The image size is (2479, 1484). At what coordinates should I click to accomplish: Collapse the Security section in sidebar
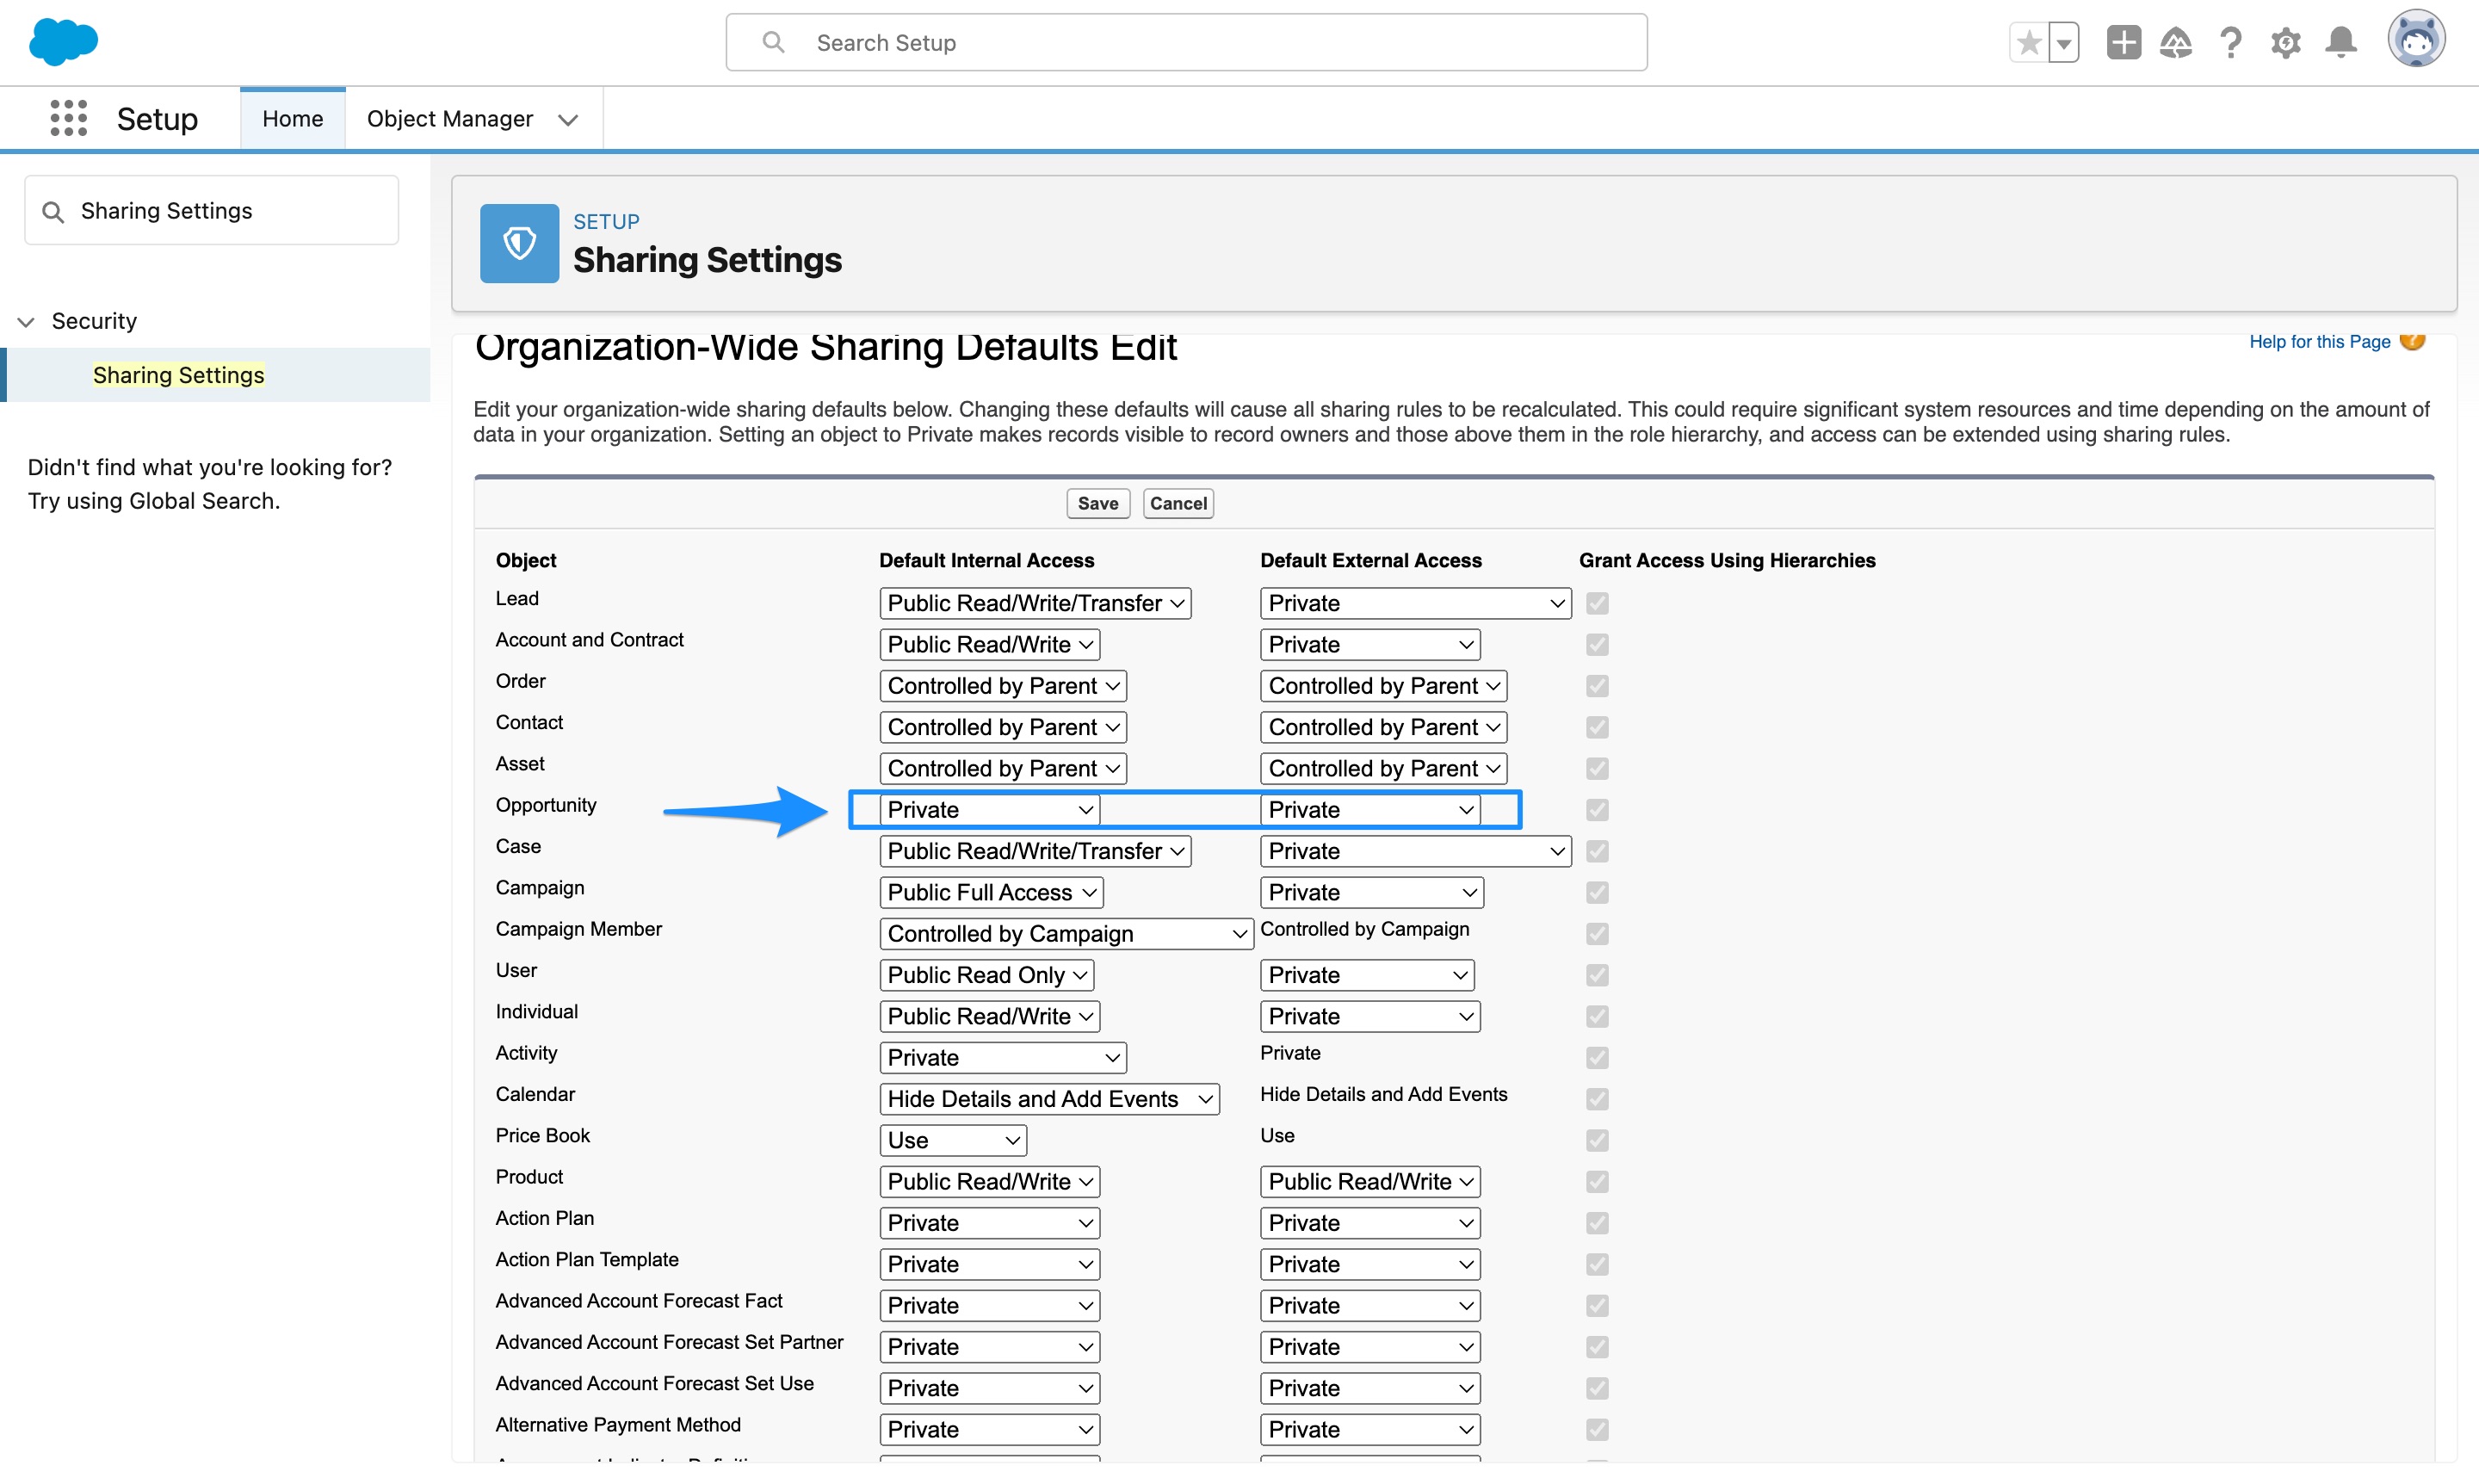25,320
